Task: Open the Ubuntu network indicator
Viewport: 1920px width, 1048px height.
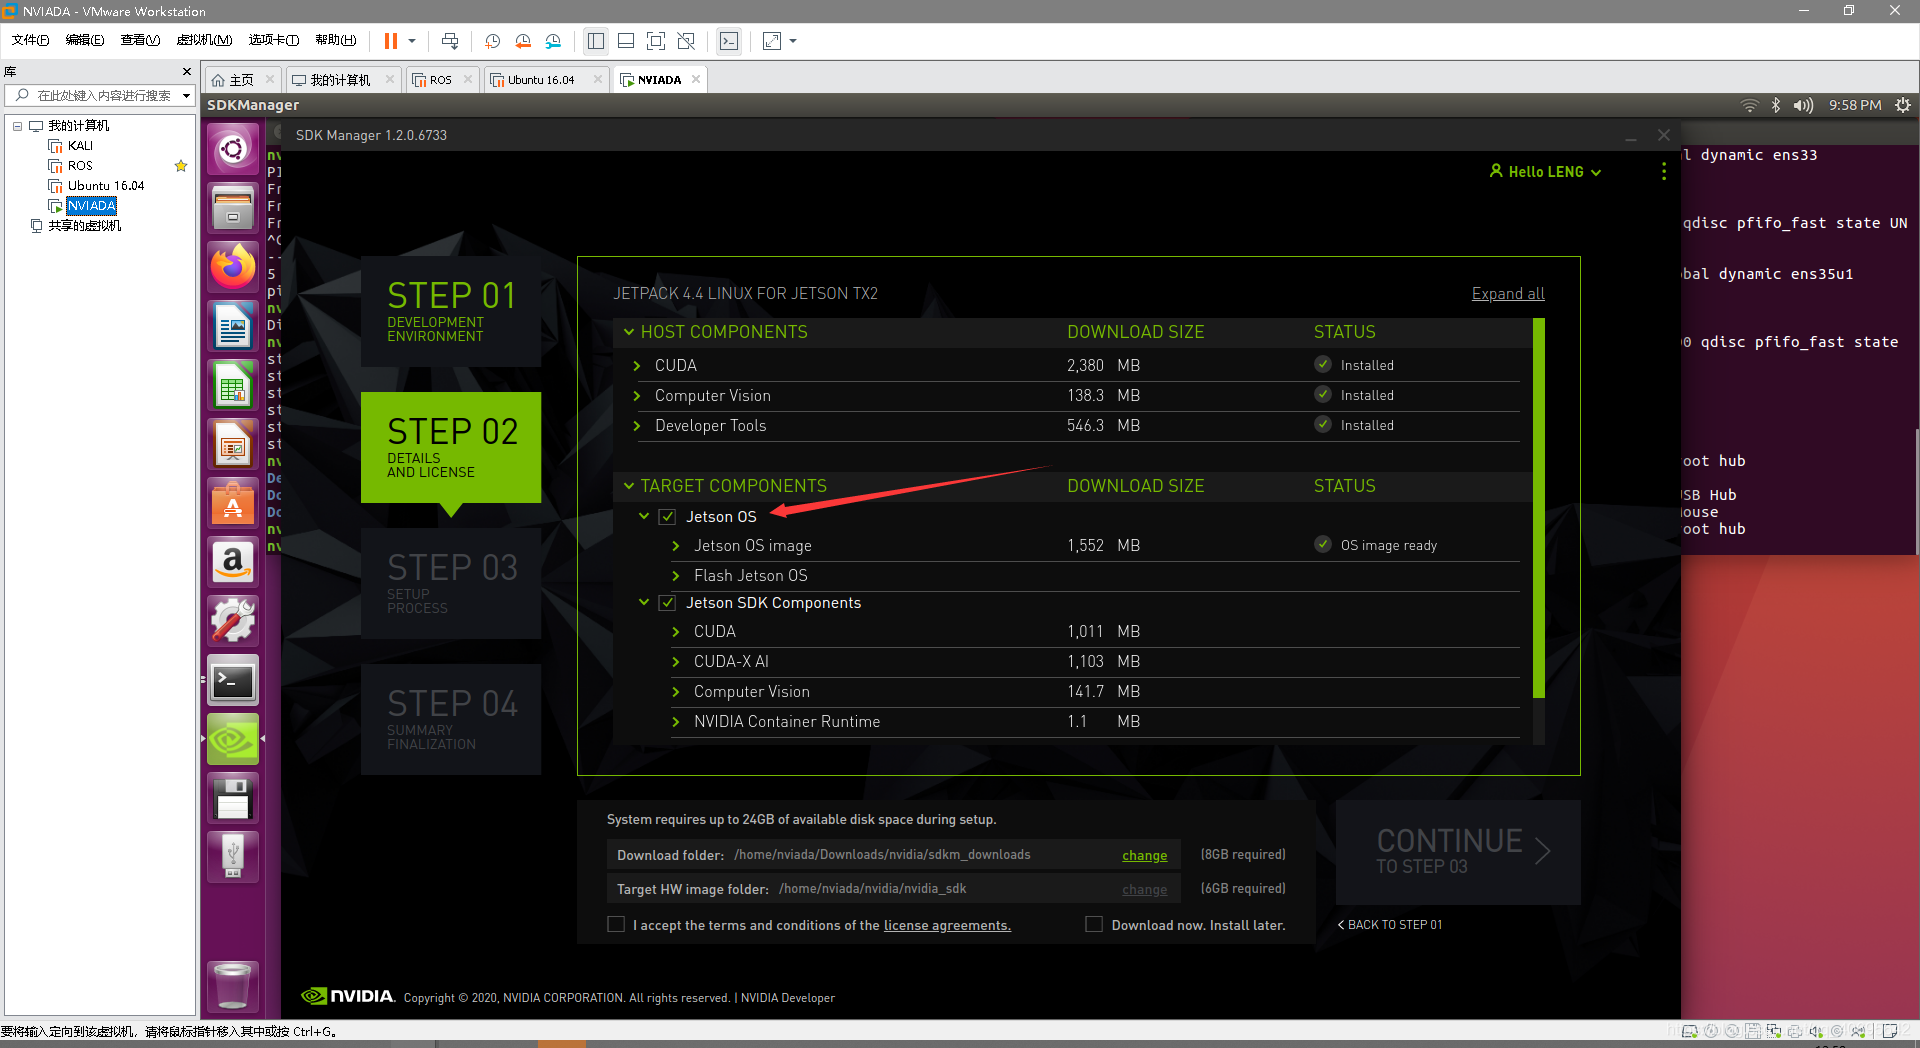Action: (x=1749, y=105)
